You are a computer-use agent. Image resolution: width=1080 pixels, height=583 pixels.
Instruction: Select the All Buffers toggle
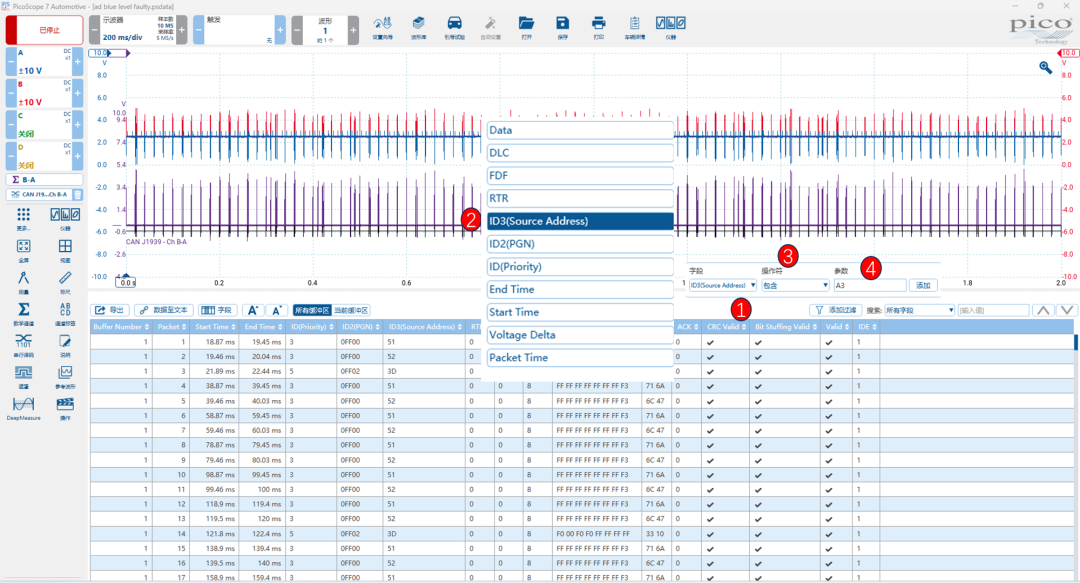[x=312, y=310]
